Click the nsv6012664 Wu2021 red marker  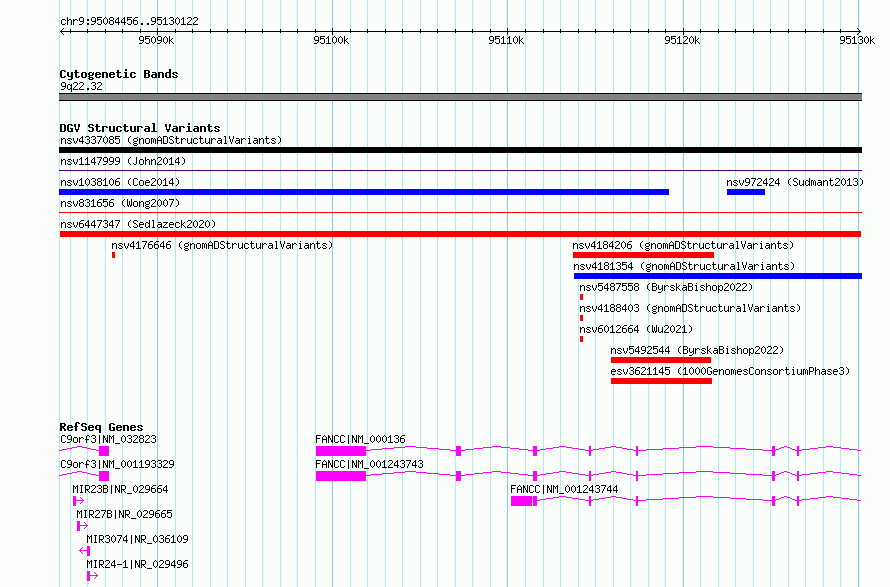(x=581, y=339)
